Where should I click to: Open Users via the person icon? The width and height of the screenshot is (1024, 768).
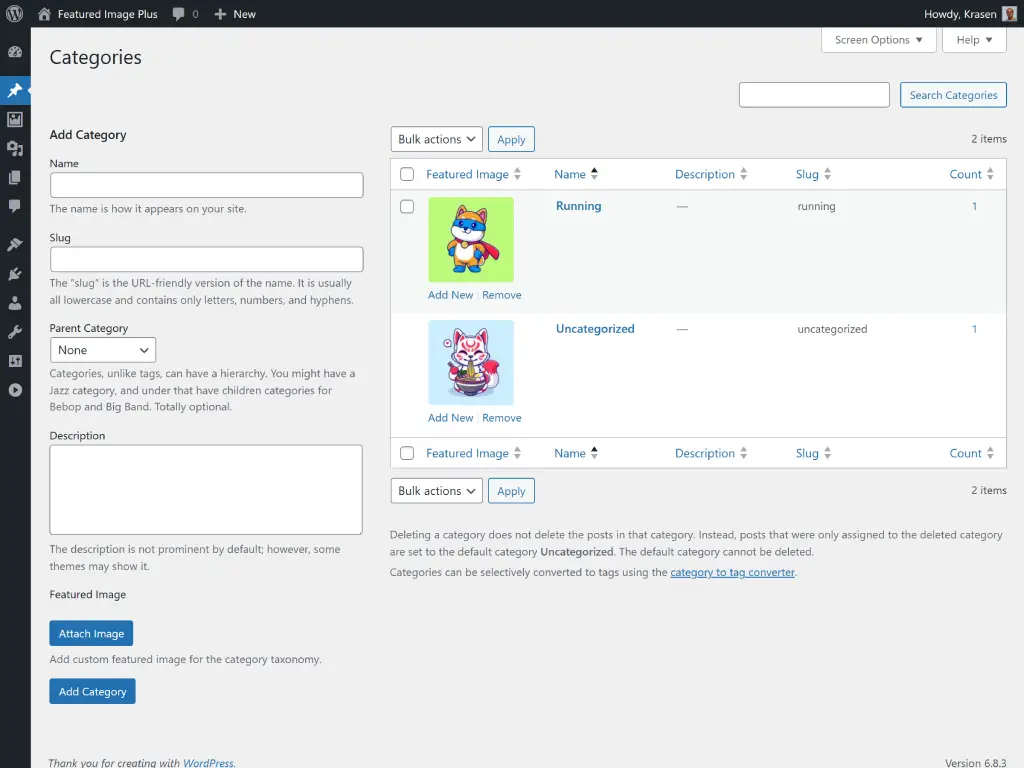click(x=15, y=302)
